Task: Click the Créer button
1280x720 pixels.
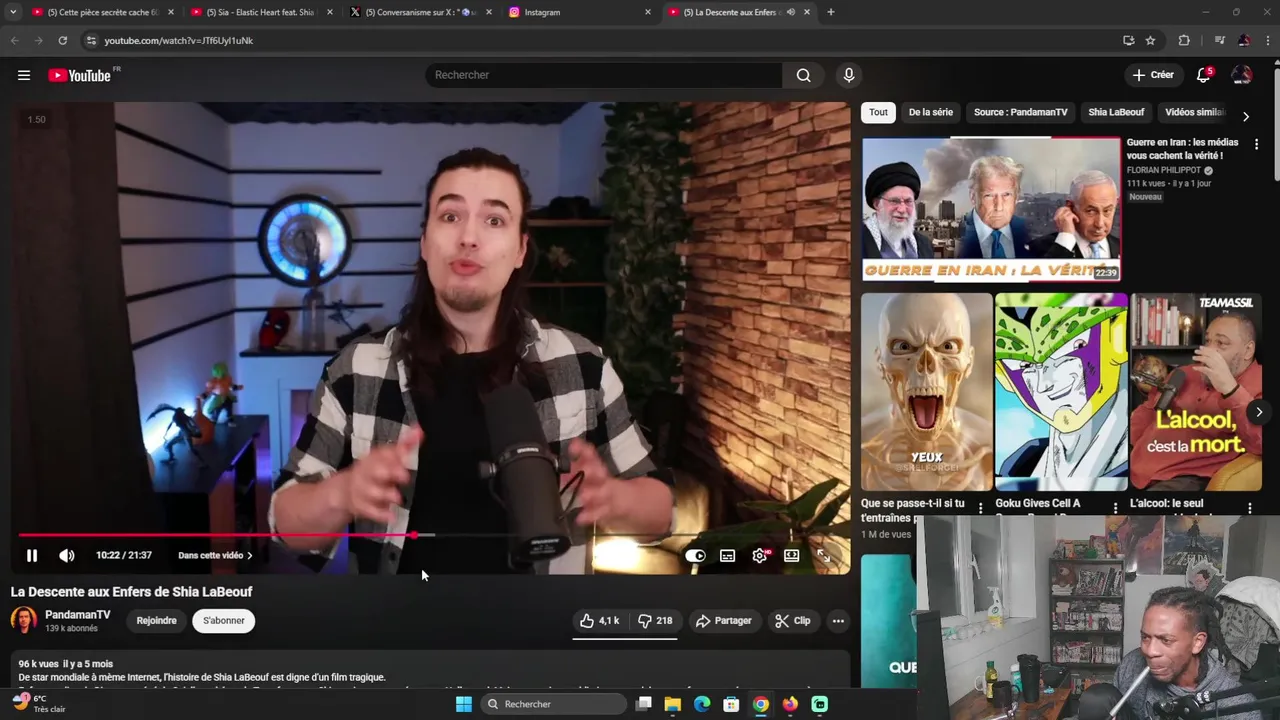Action: [x=1152, y=75]
